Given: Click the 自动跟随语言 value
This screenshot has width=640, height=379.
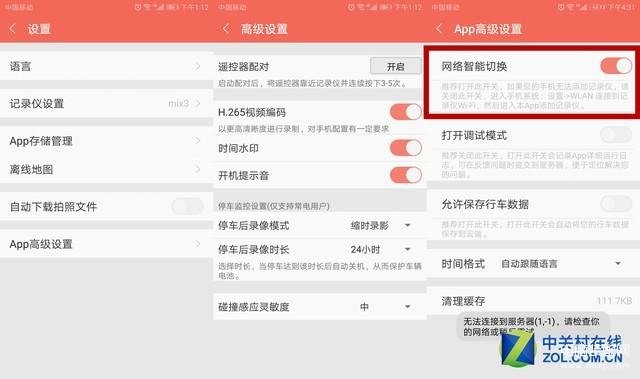Looking at the screenshot, I should [x=529, y=264].
